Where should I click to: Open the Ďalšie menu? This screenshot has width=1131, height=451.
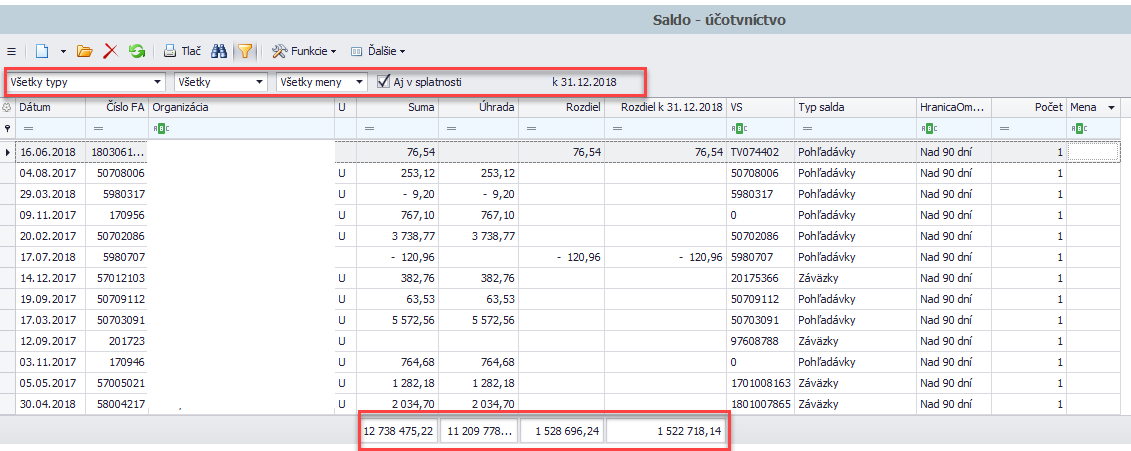[377, 51]
